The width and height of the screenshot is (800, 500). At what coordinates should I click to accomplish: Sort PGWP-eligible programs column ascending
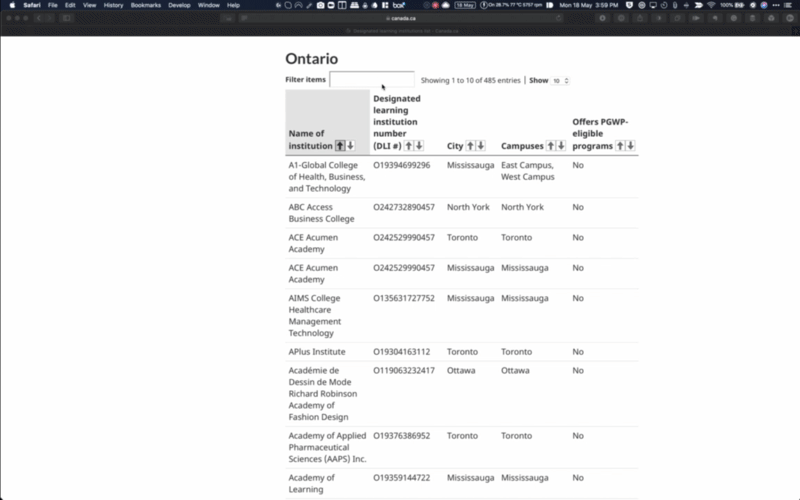[620, 146]
